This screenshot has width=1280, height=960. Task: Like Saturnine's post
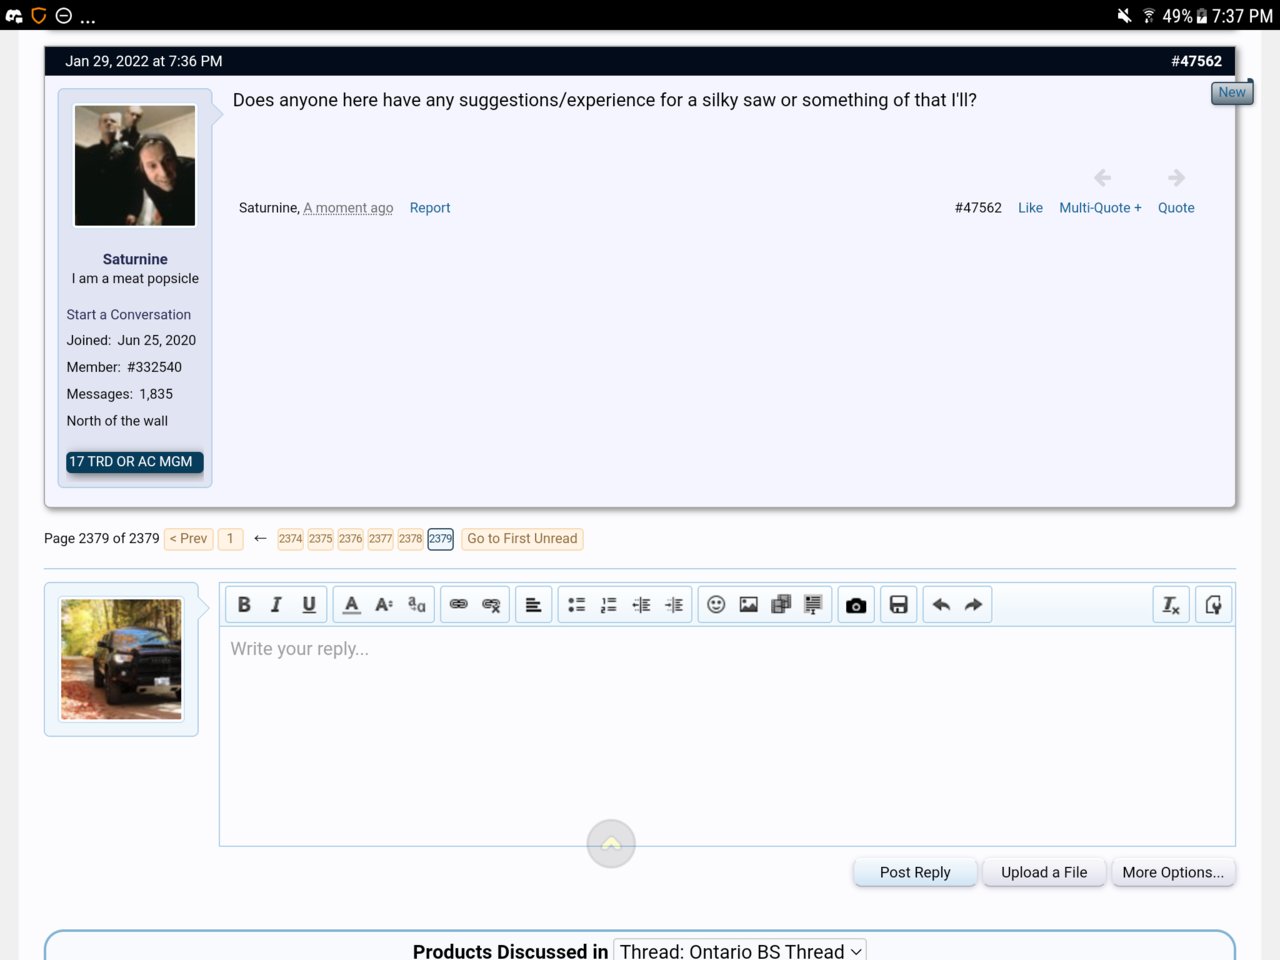[x=1030, y=208]
